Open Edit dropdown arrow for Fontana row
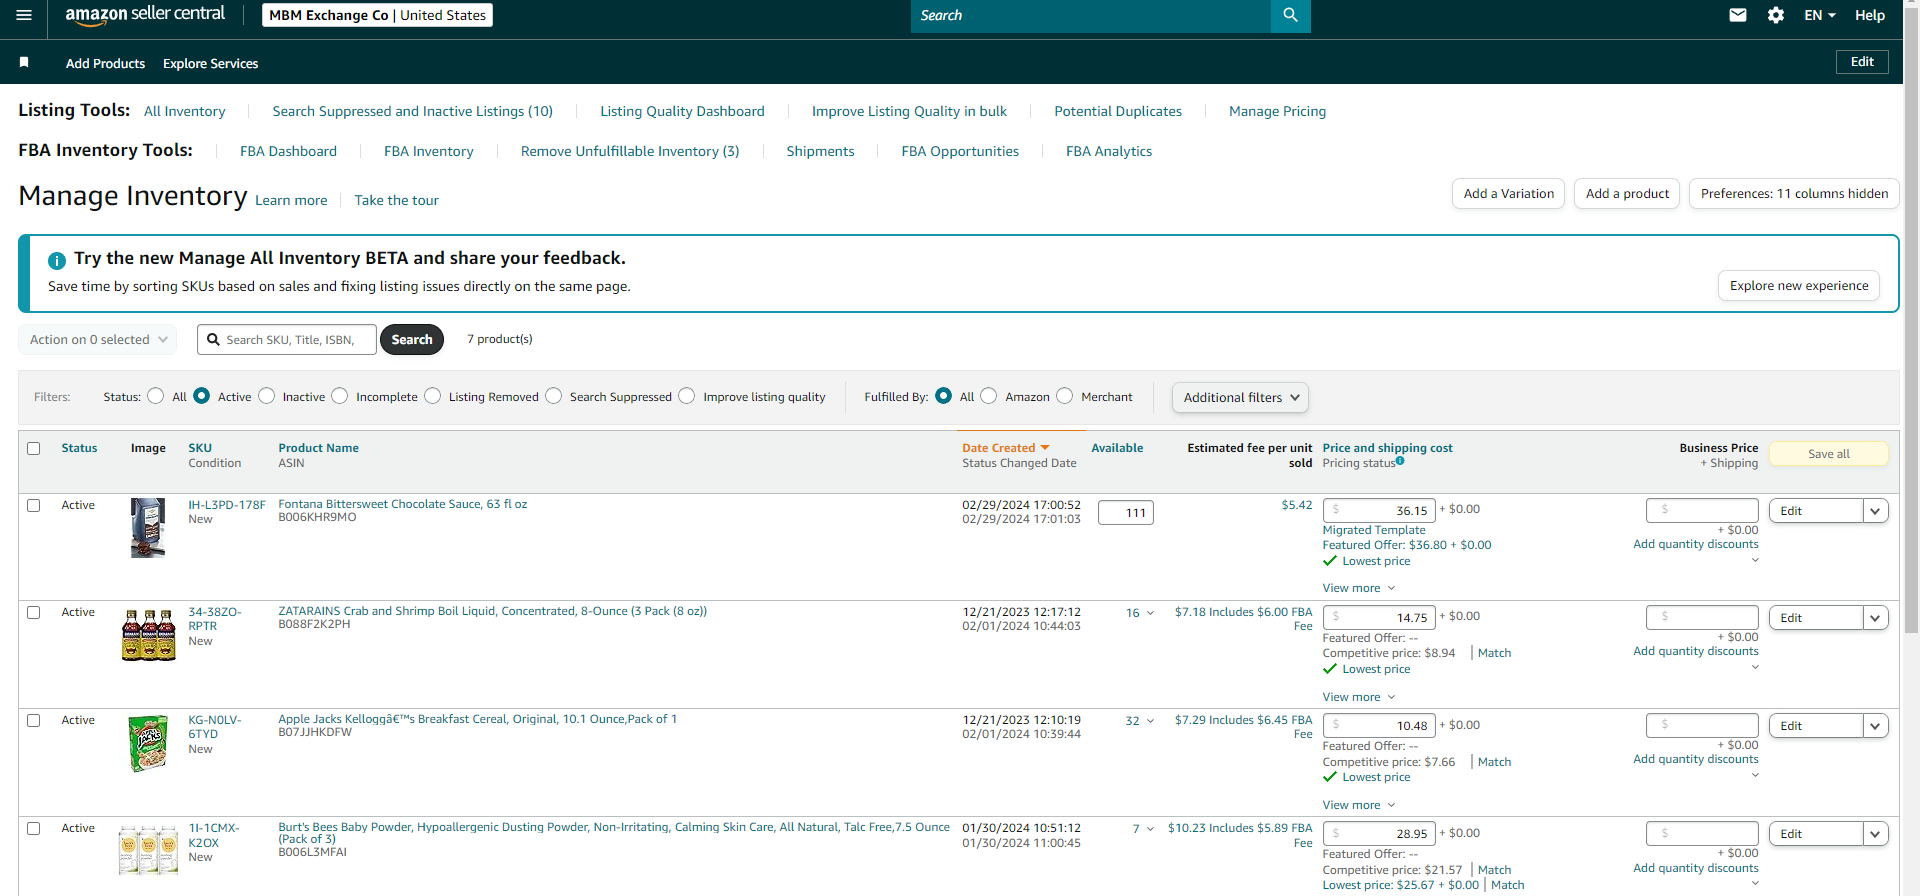The width and height of the screenshot is (1920, 896). pyautogui.click(x=1876, y=511)
